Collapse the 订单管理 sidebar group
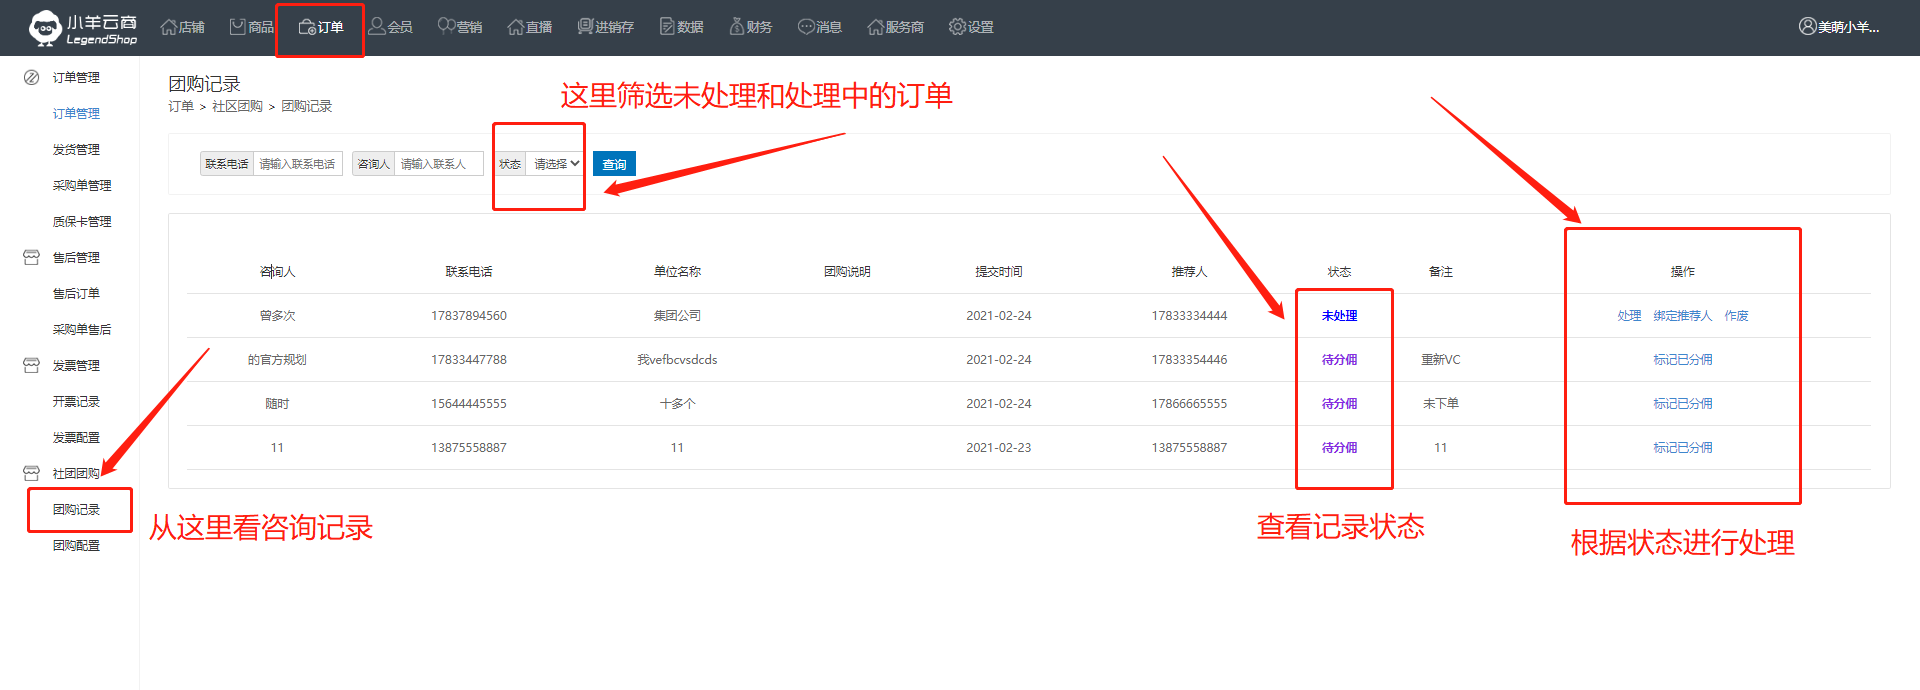 pos(75,78)
